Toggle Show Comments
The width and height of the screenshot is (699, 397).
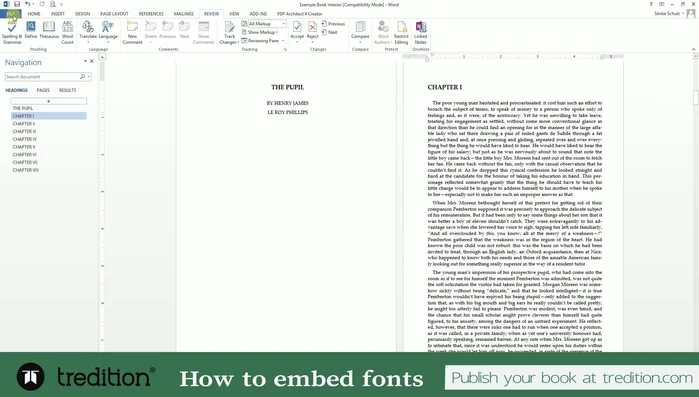click(203, 33)
